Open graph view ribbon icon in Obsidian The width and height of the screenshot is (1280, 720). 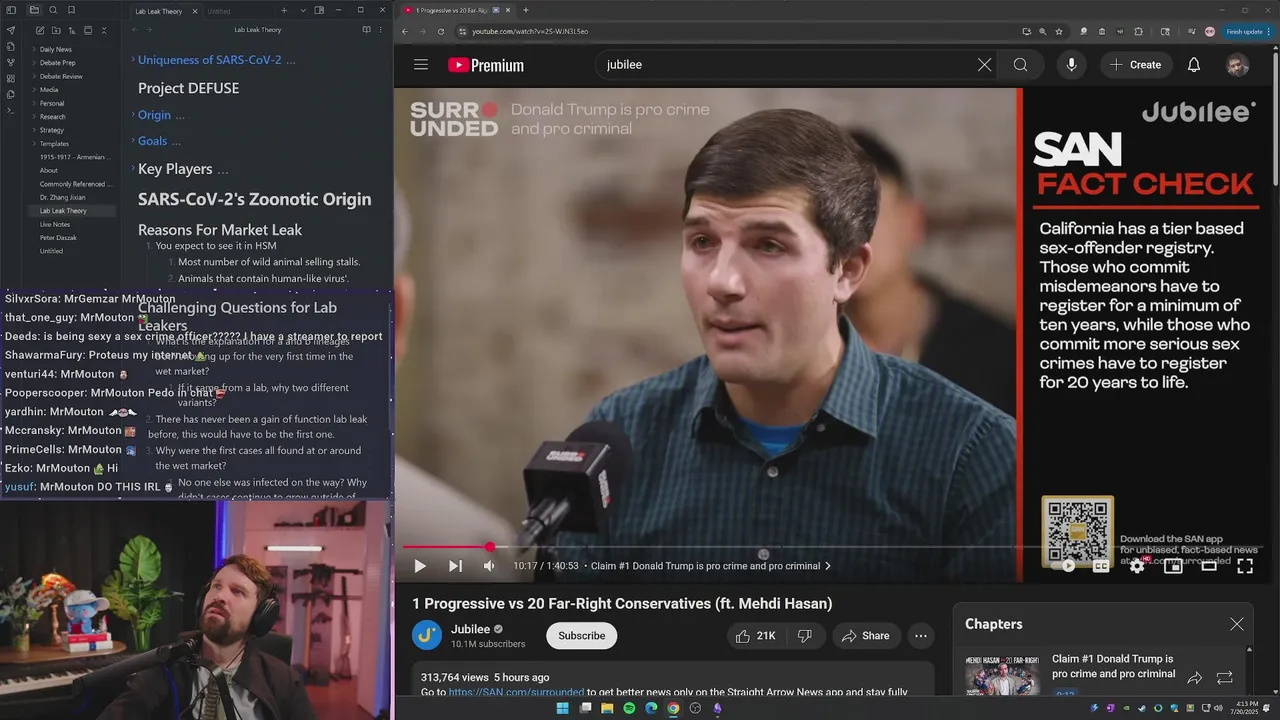click(11, 62)
